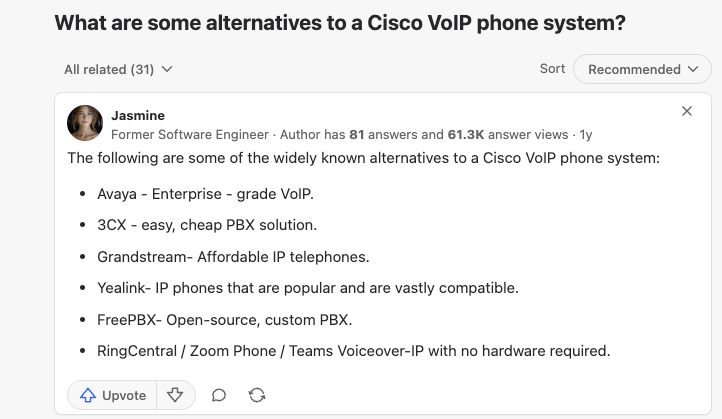The width and height of the screenshot is (722, 419).
Task: Click the downvote arrow icon
Action: coord(175,395)
